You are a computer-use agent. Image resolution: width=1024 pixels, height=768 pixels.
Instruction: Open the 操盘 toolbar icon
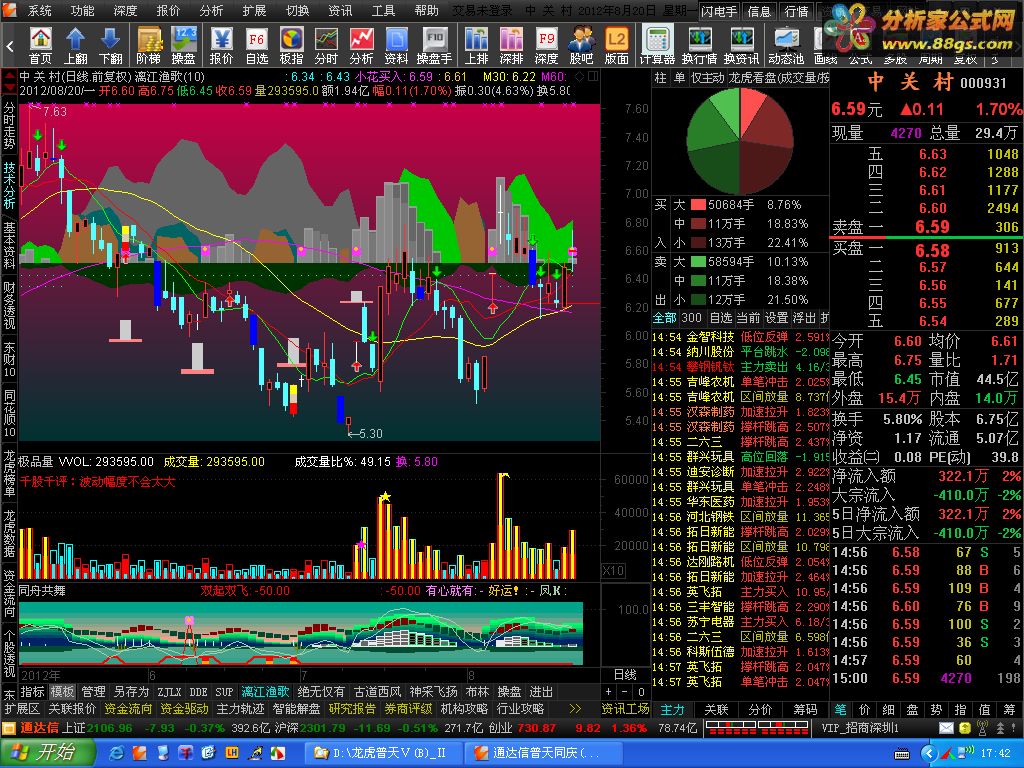click(x=184, y=45)
